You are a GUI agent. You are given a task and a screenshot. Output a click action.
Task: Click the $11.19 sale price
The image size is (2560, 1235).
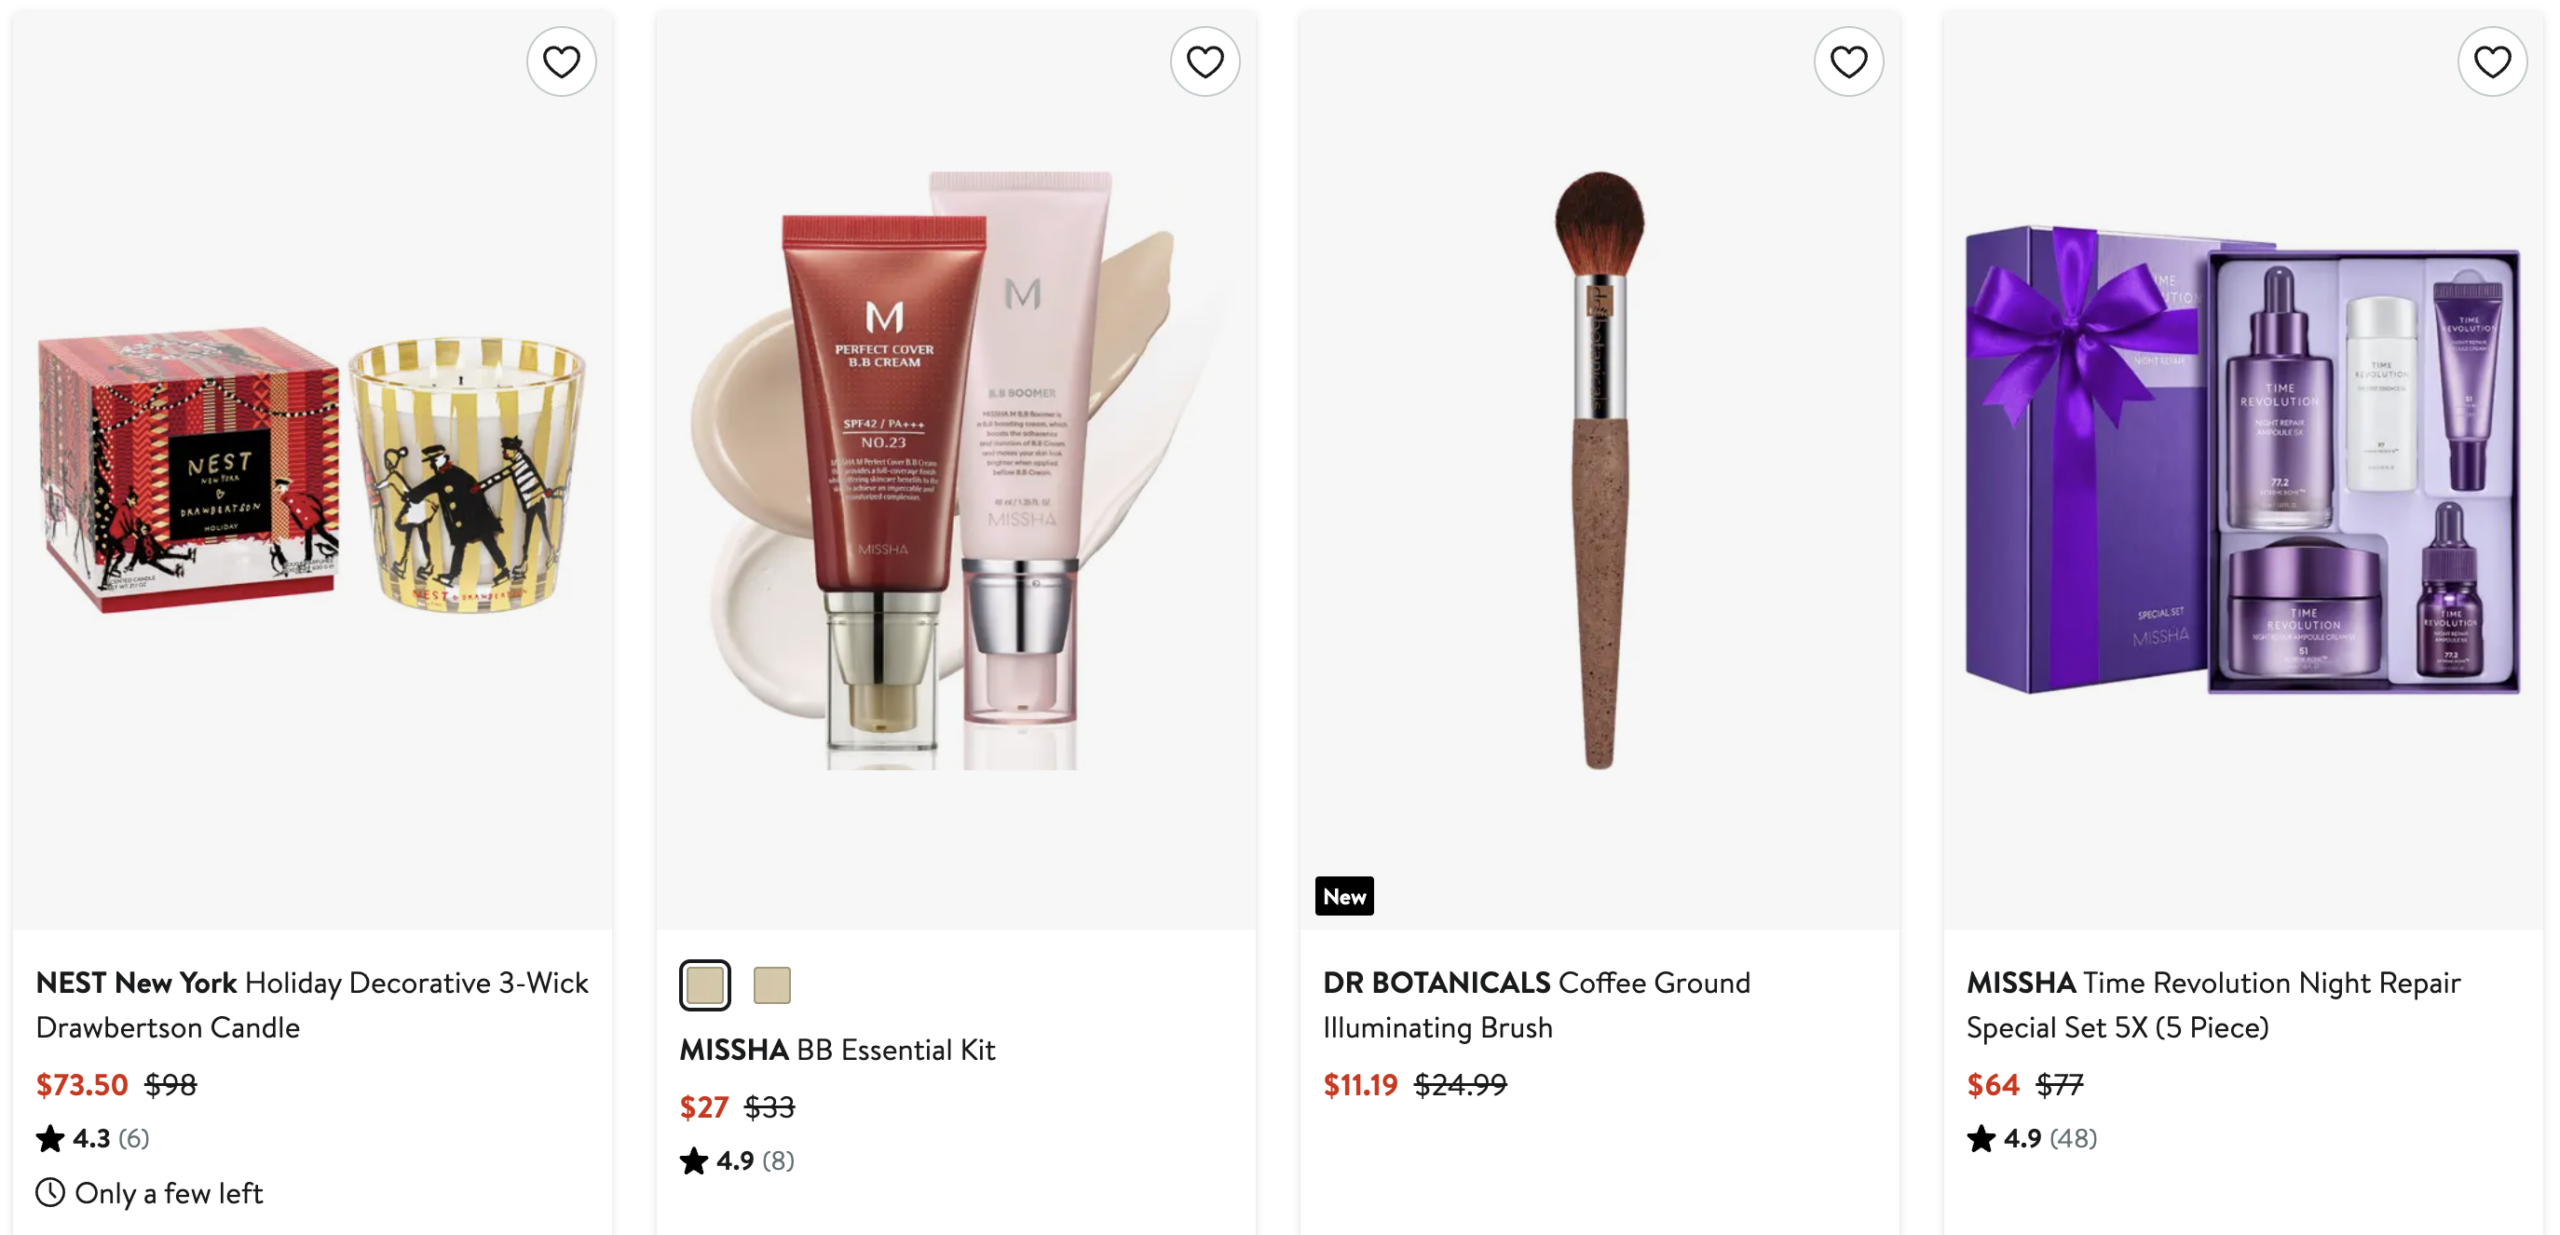click(1360, 1085)
